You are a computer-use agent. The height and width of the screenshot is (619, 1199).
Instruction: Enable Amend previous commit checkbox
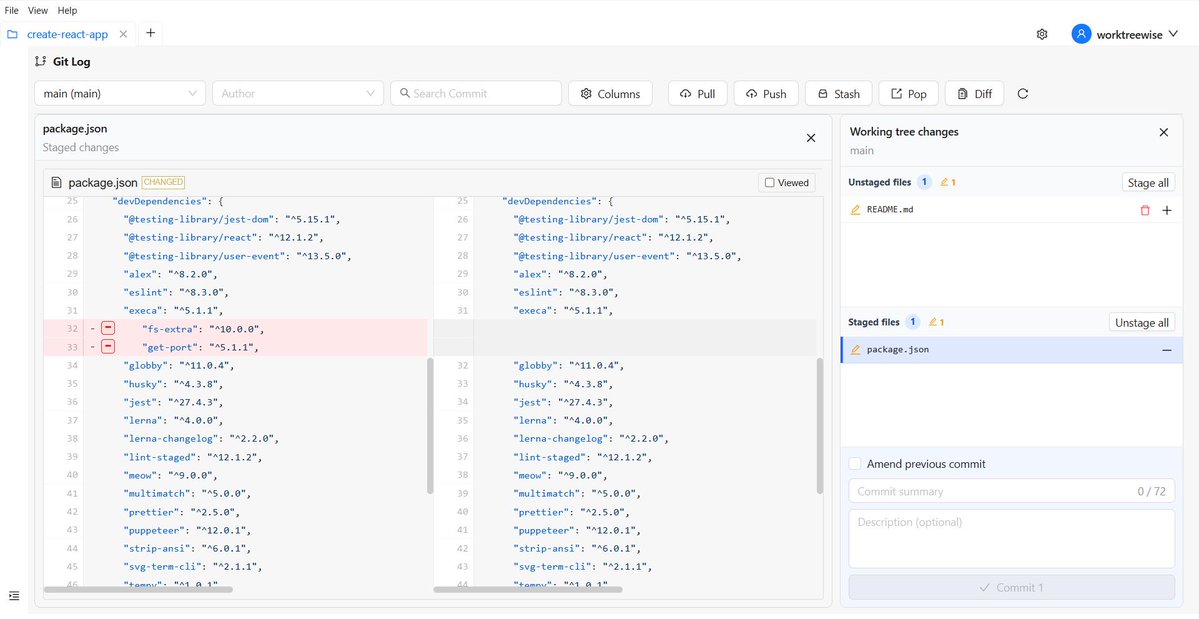tap(855, 464)
